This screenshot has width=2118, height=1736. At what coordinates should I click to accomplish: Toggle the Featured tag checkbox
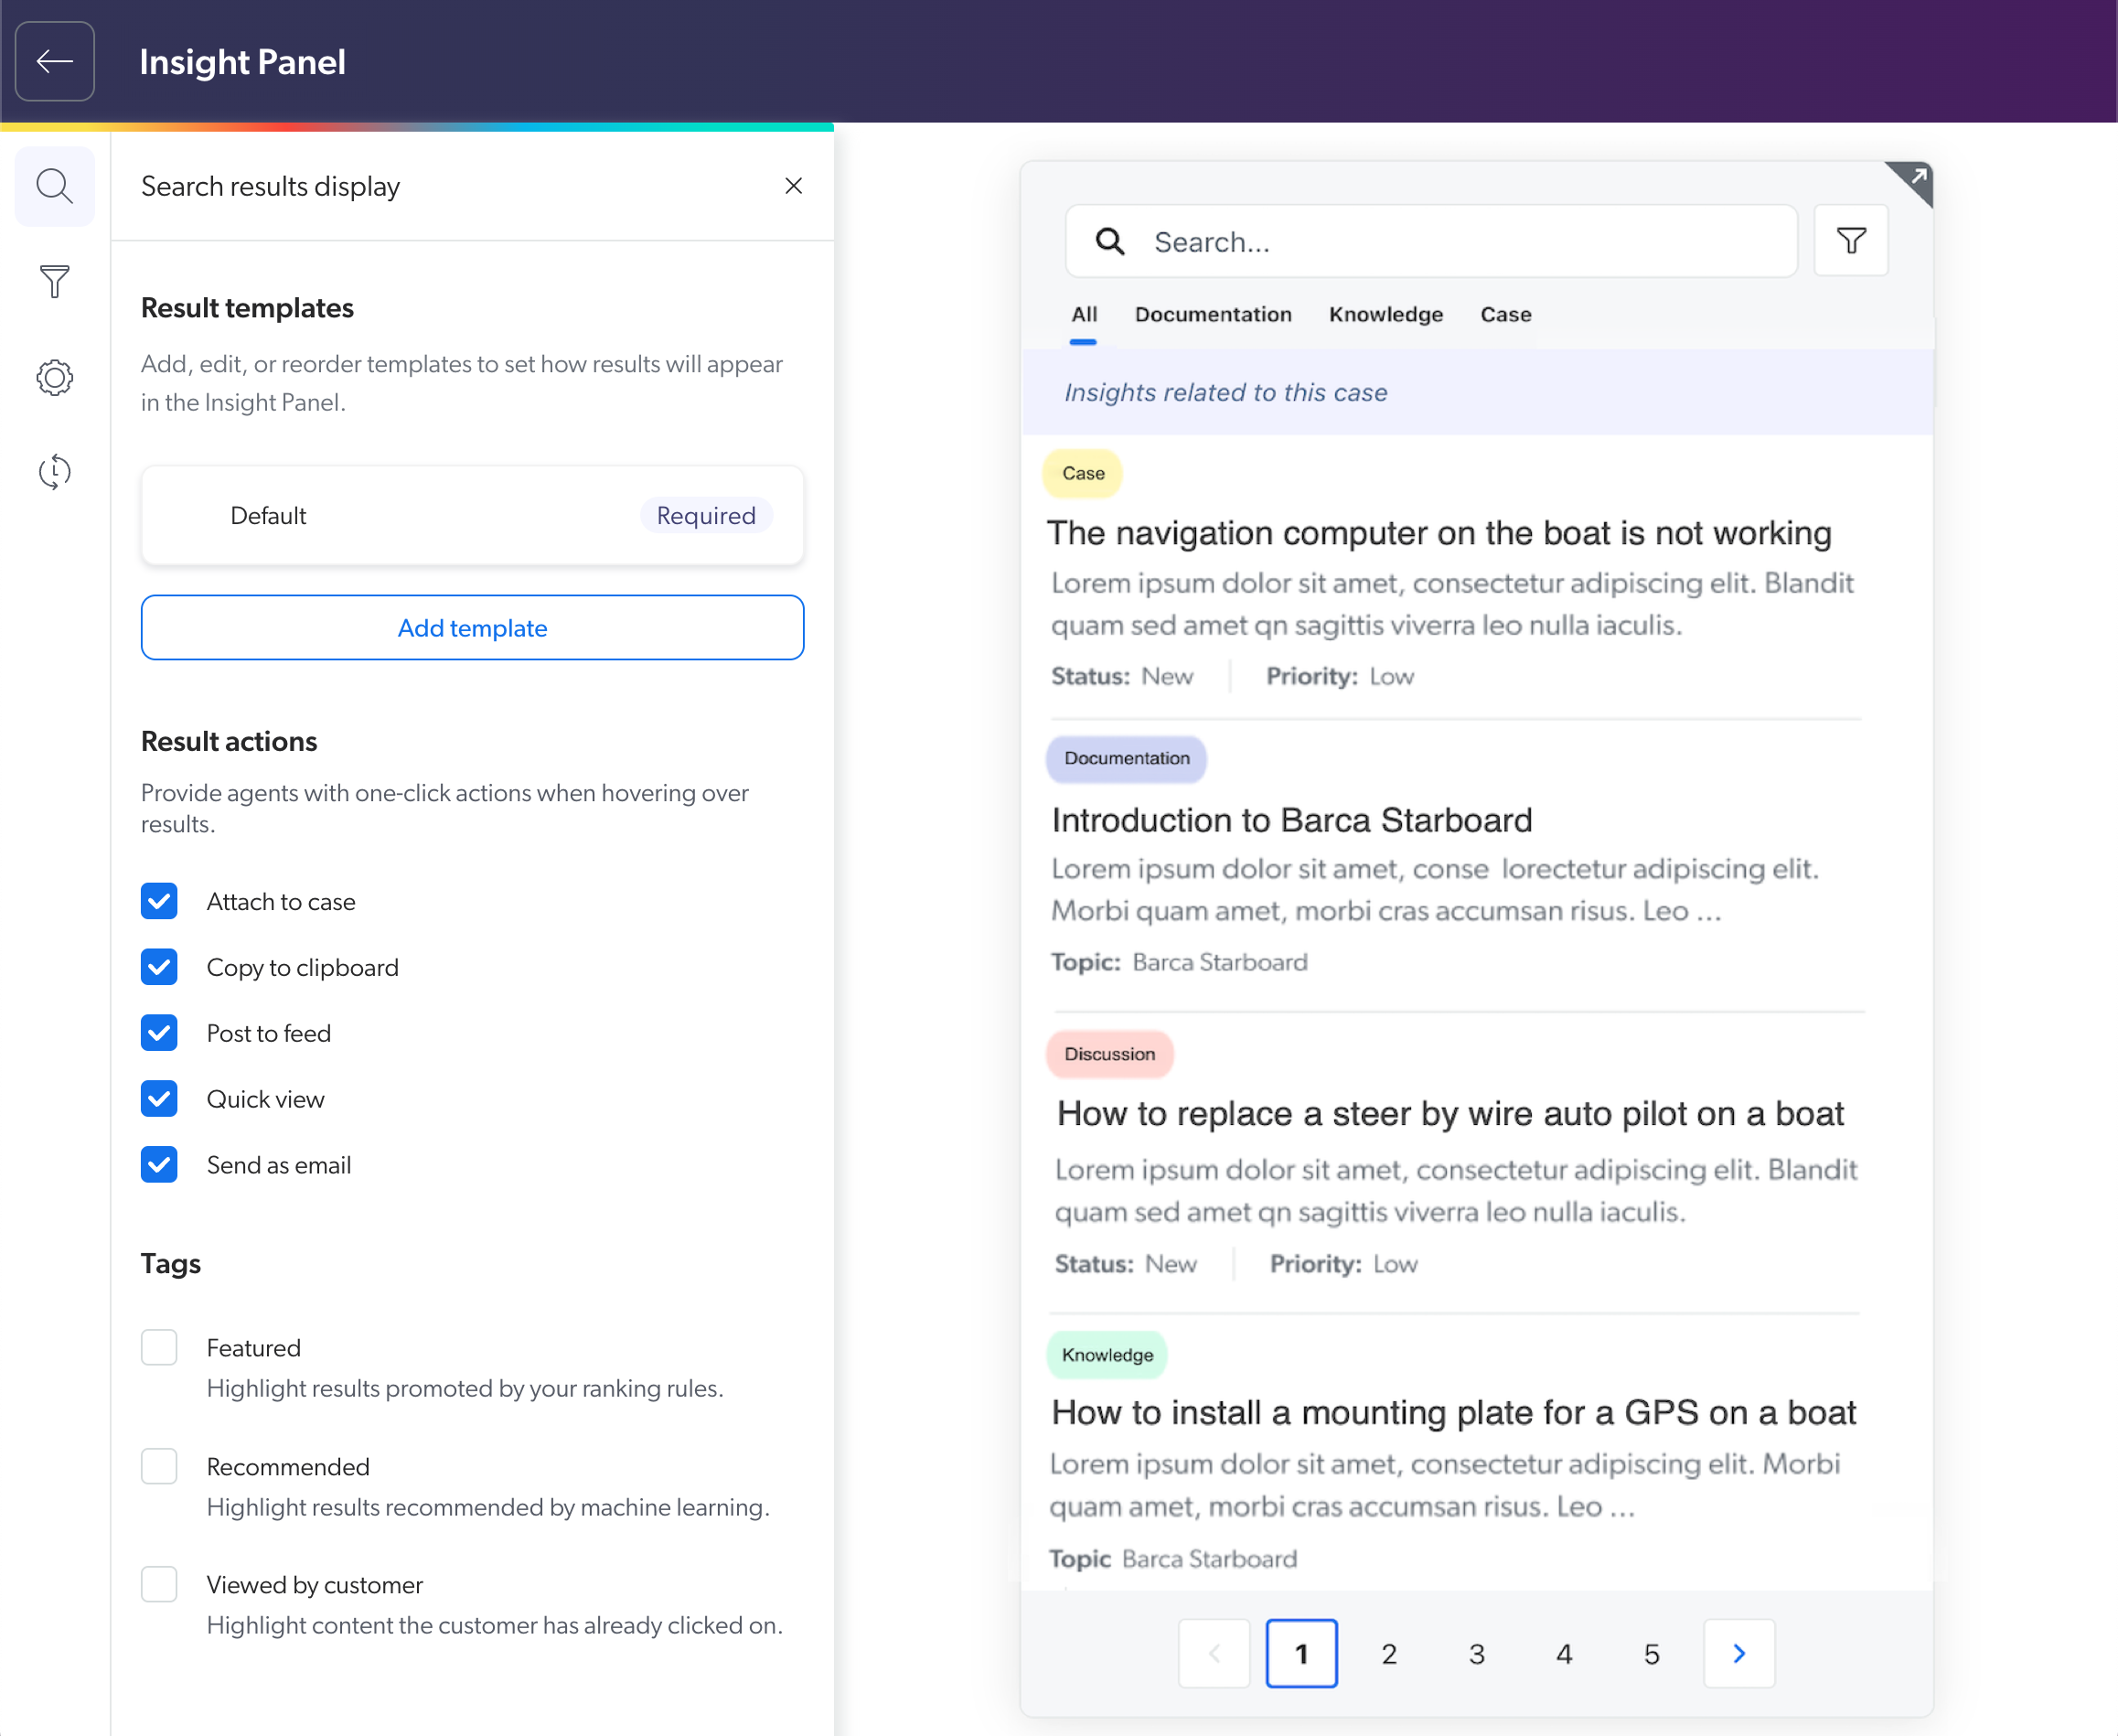click(x=158, y=1347)
